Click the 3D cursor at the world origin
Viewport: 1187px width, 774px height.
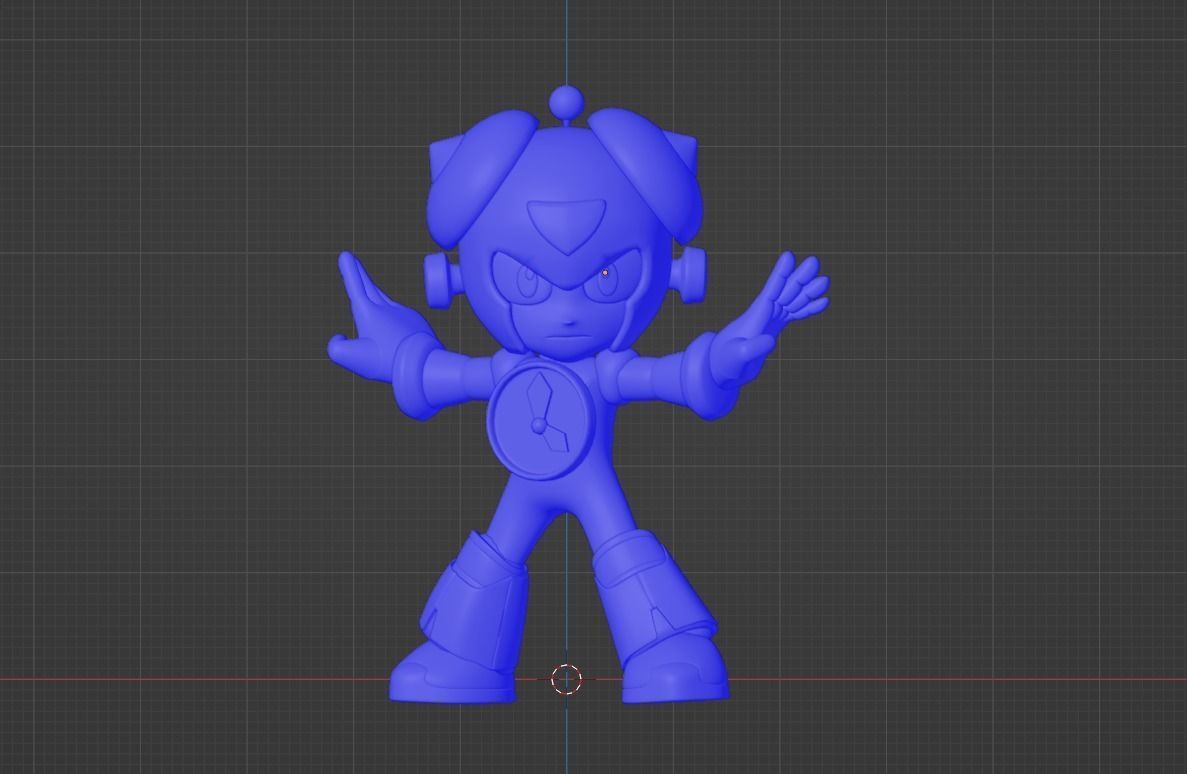point(565,679)
